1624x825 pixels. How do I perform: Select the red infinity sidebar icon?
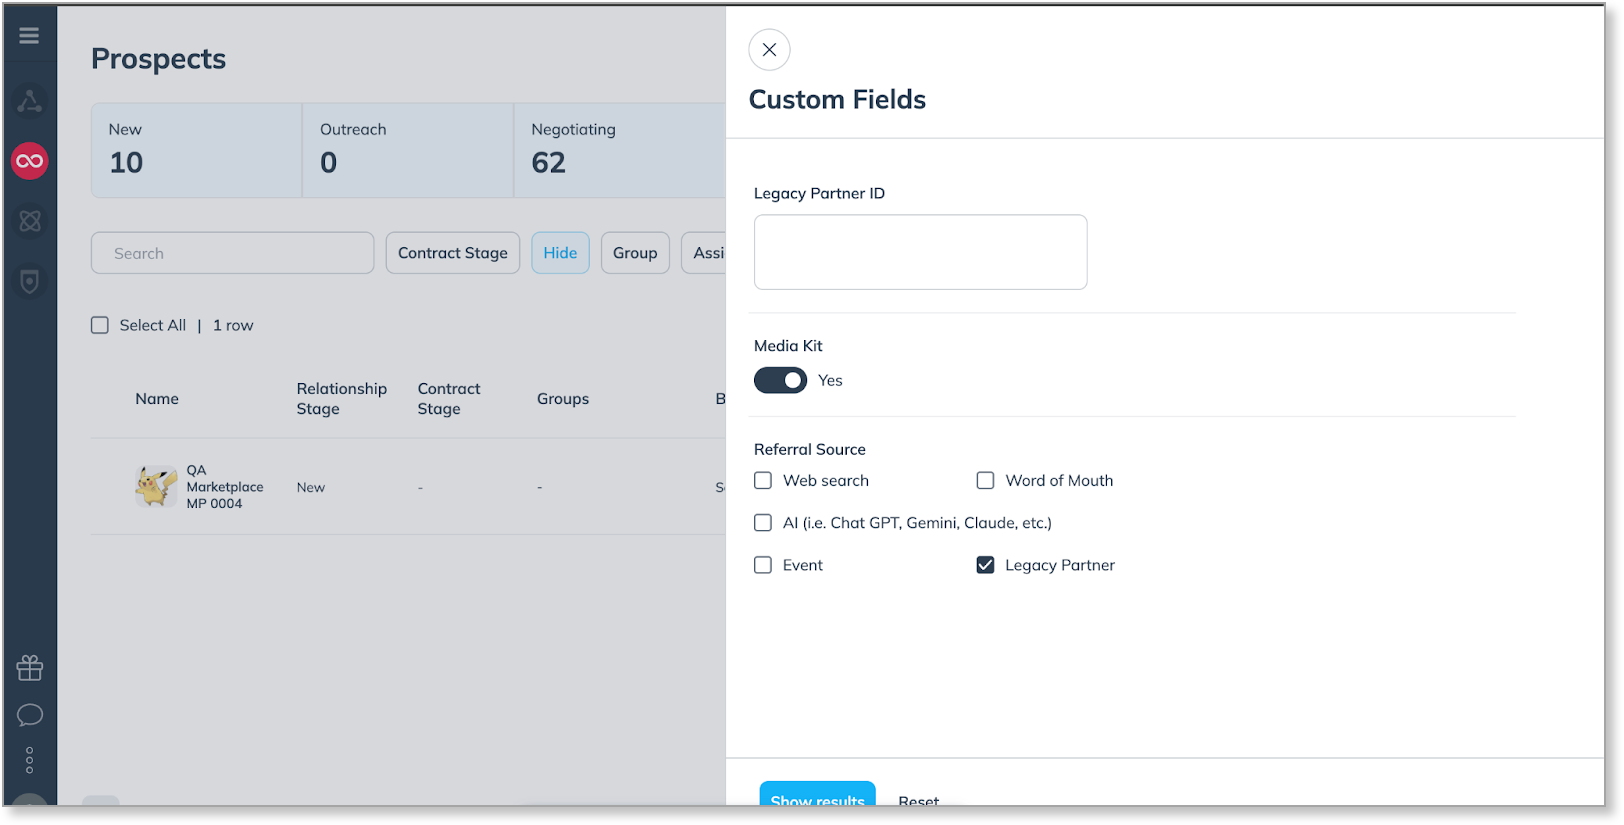[29, 161]
